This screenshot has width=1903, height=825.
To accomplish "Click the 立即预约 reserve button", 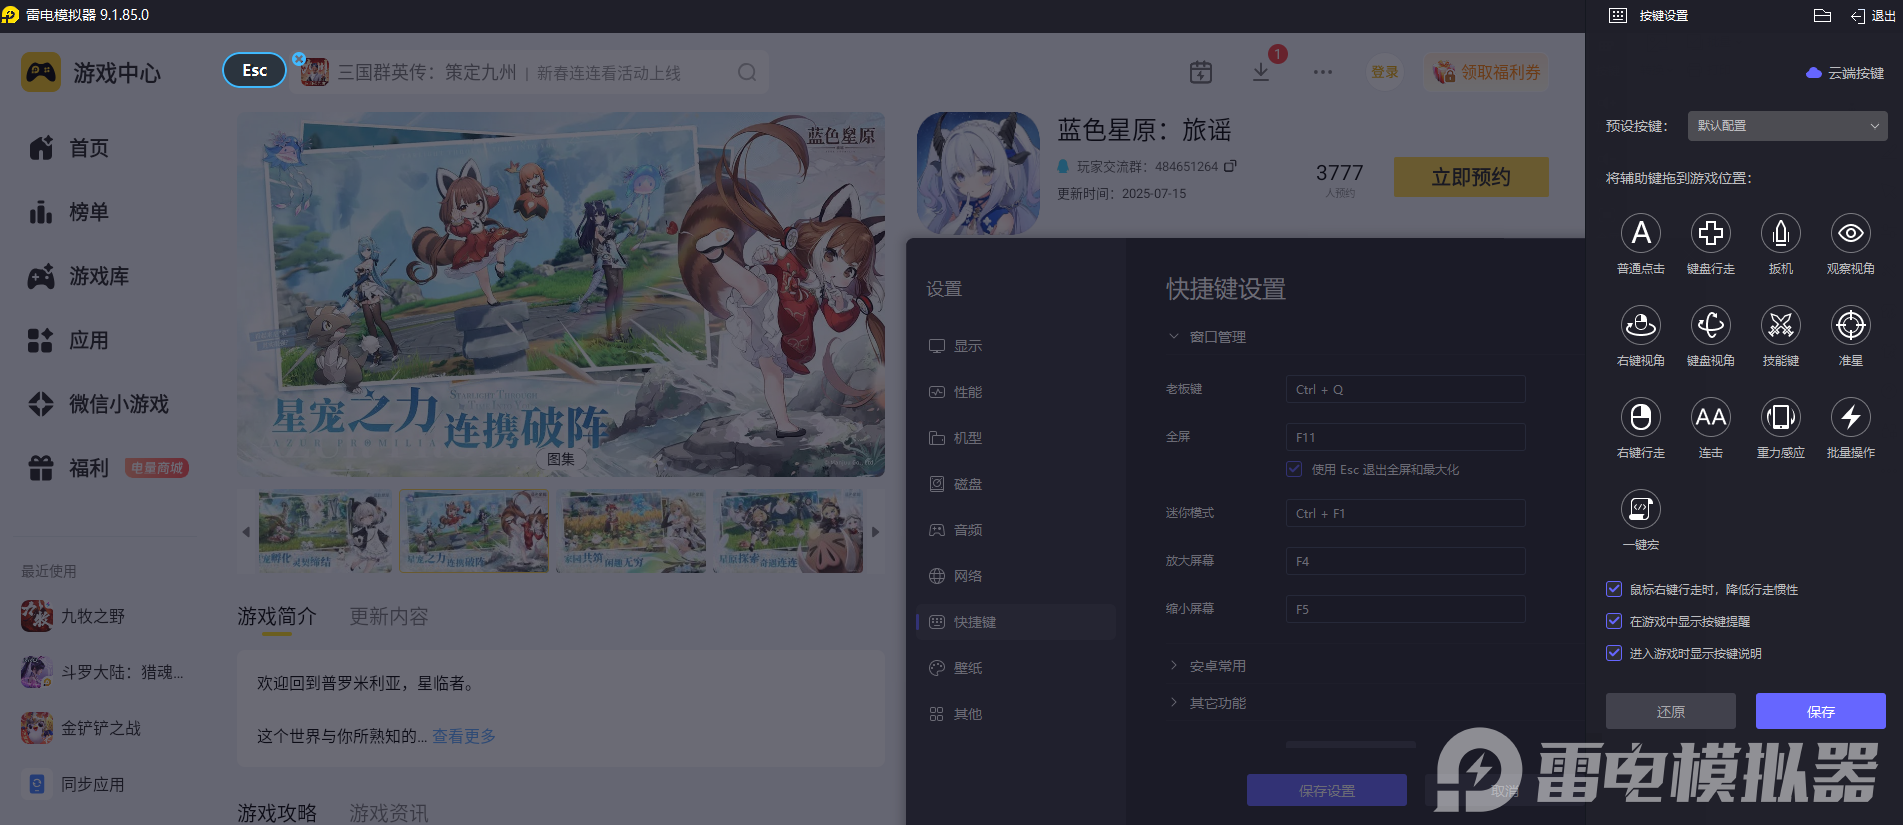I will point(1471,177).
